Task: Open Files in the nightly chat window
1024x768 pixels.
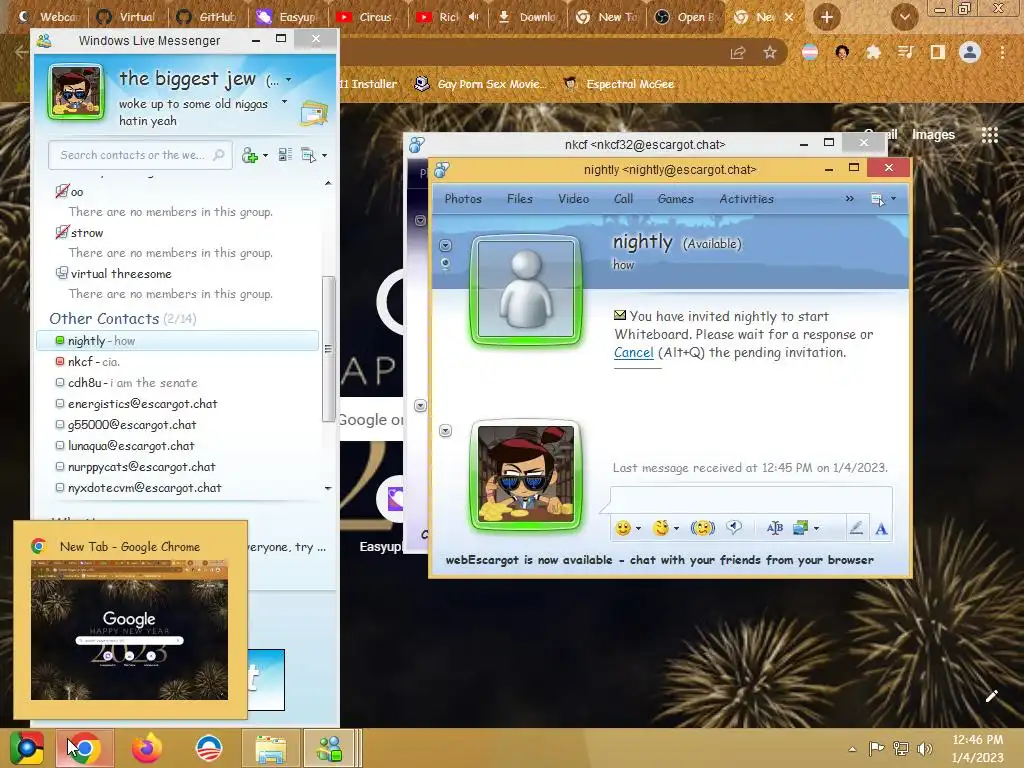Action: tap(520, 199)
